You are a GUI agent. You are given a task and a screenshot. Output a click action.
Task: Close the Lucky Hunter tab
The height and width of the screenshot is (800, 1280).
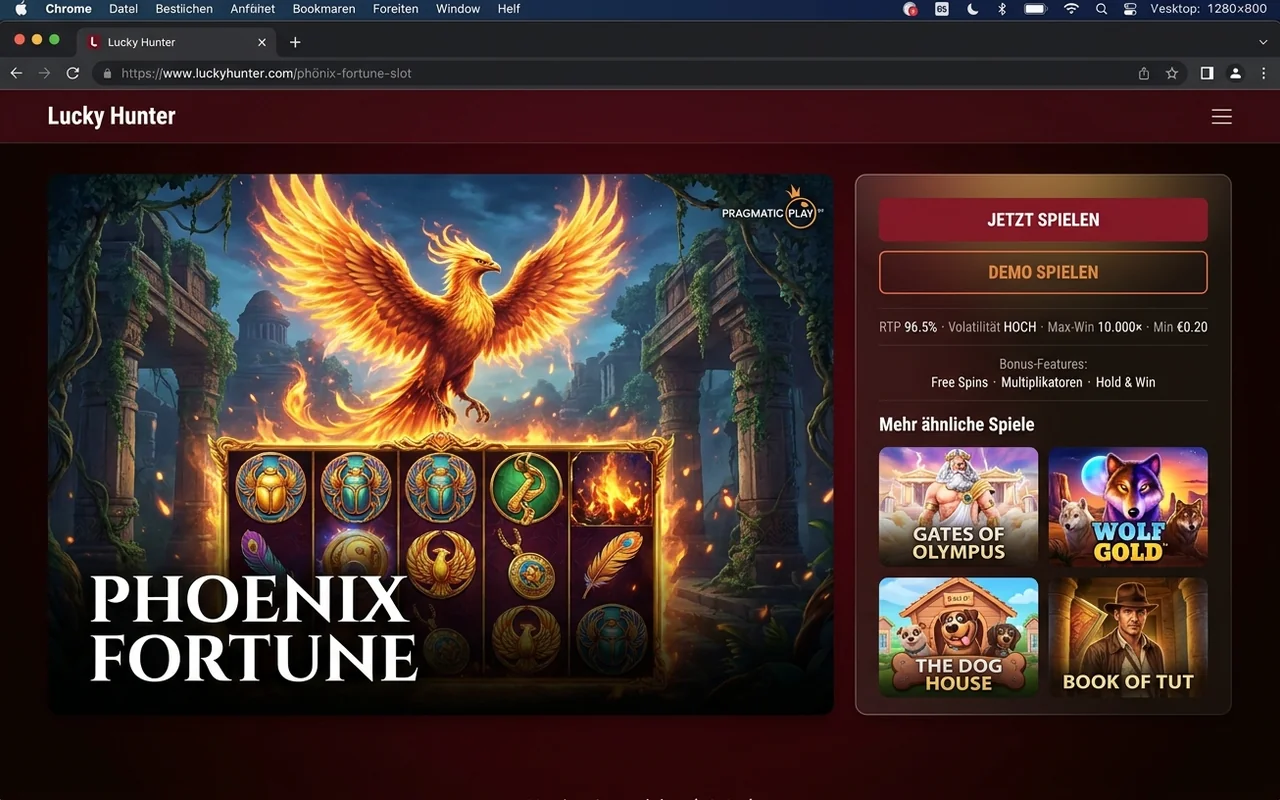point(262,42)
